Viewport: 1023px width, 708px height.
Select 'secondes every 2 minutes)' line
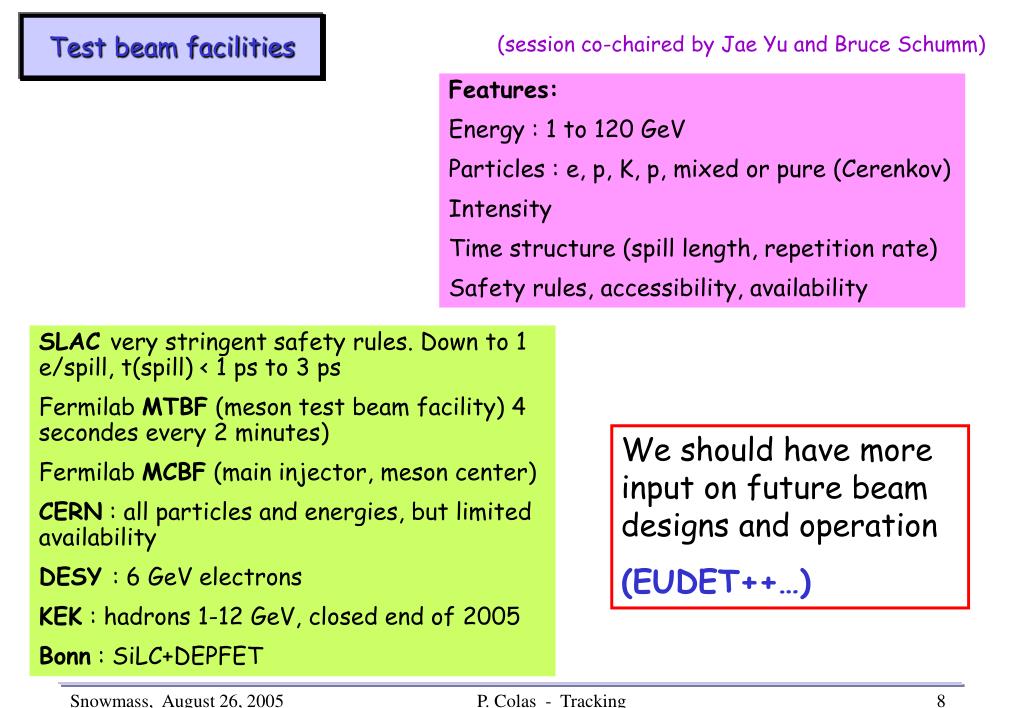coord(184,433)
